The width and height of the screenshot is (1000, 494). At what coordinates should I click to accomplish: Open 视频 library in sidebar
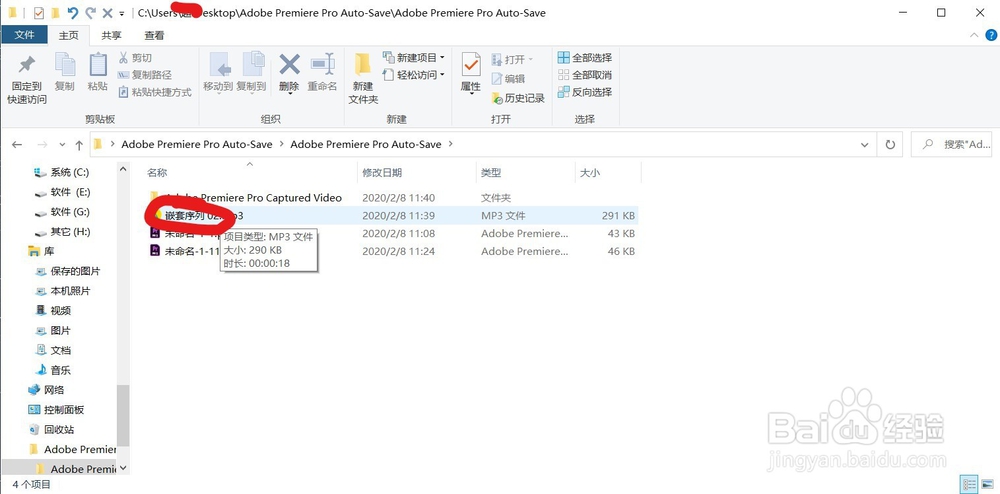pyautogui.click(x=52, y=310)
